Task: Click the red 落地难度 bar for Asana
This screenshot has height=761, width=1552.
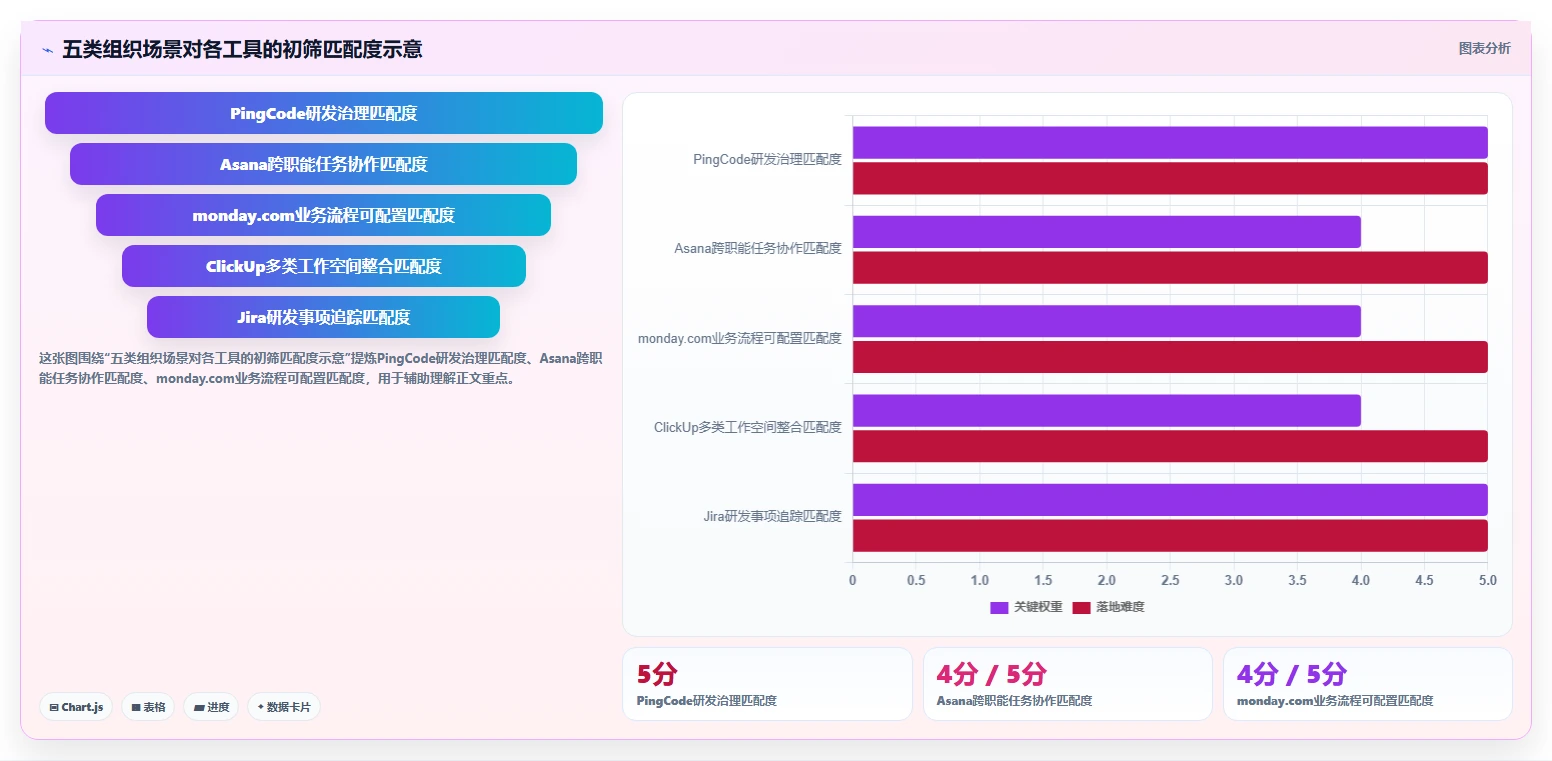Action: point(1170,267)
